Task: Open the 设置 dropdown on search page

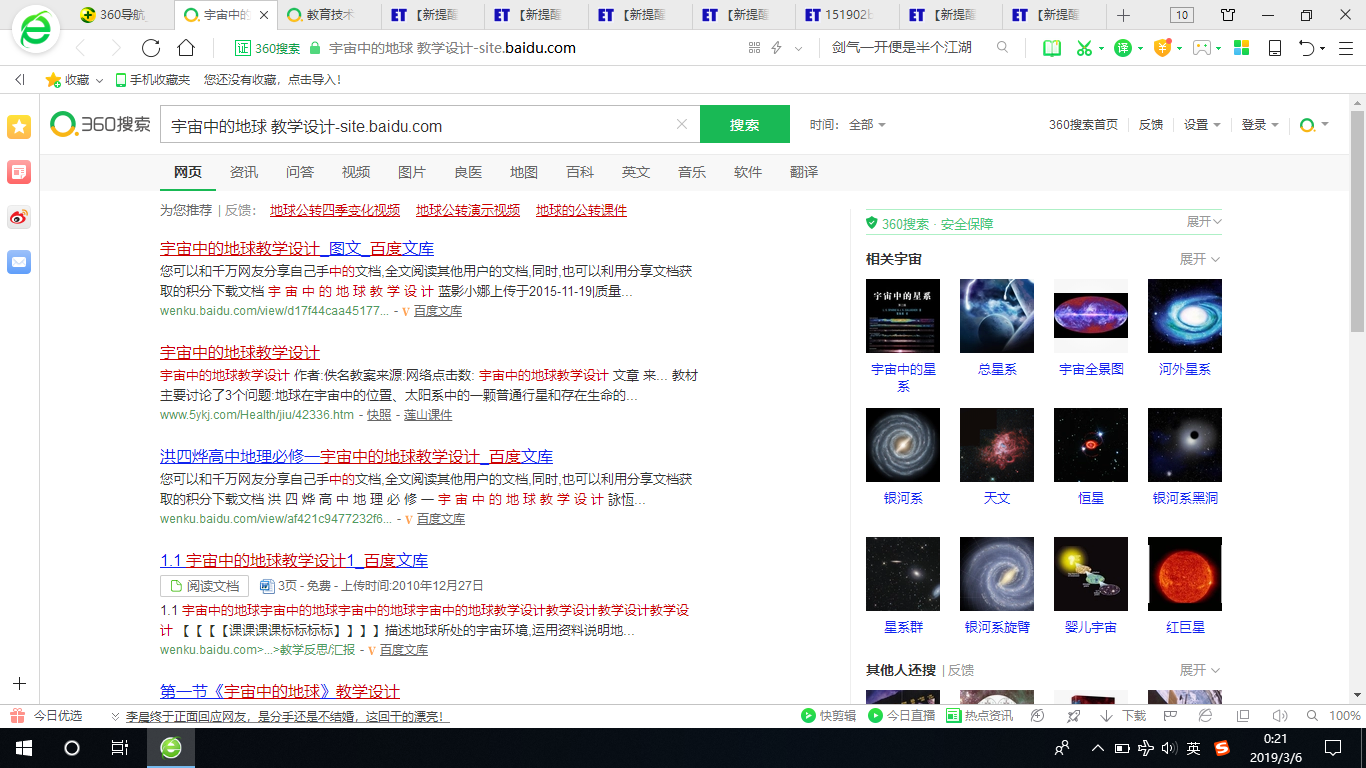Action: click(x=1202, y=125)
